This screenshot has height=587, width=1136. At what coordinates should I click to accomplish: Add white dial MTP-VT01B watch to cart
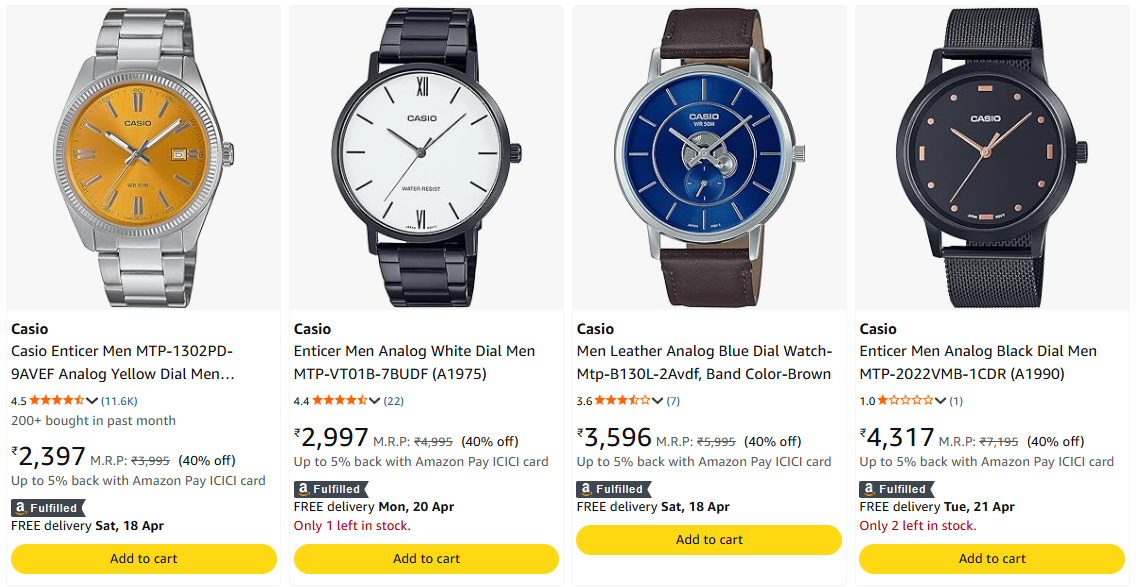(427, 559)
